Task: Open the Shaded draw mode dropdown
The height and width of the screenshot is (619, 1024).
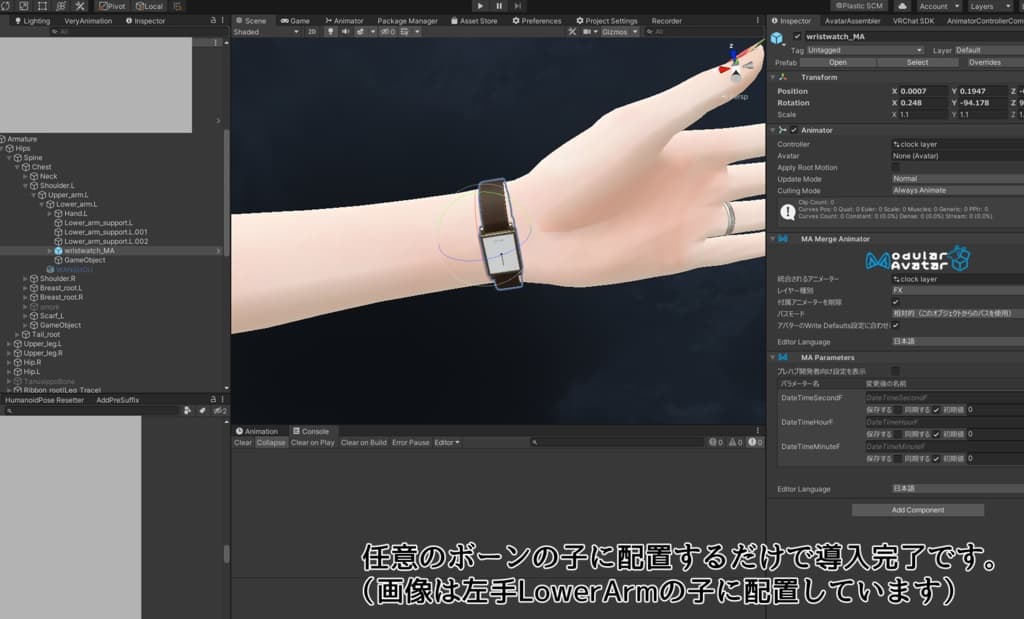Action: pos(265,32)
